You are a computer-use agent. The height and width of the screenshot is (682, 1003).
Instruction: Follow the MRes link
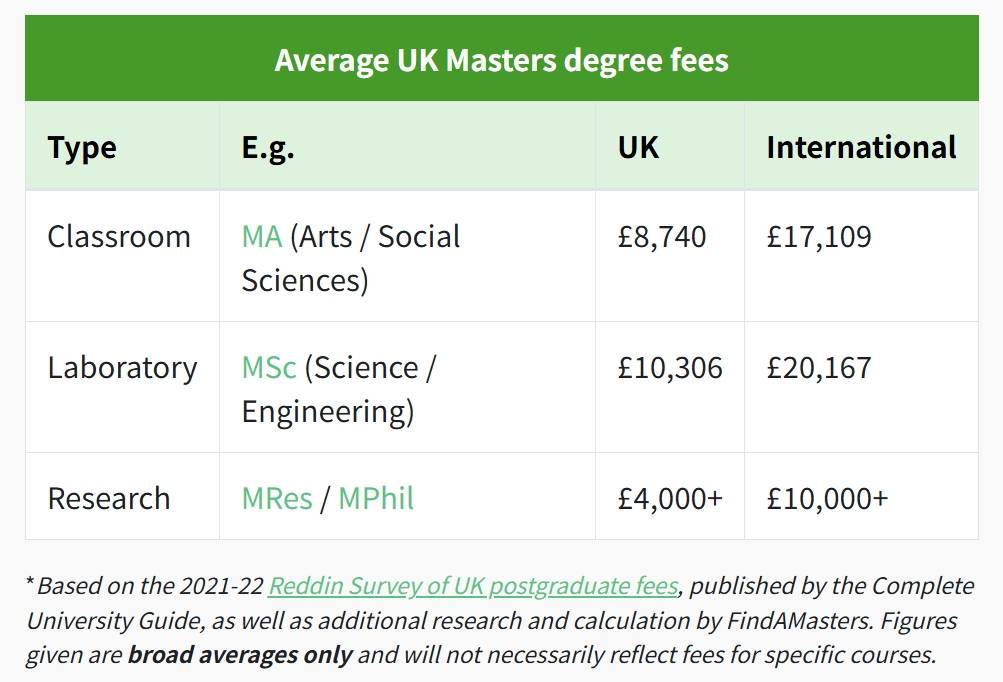pyautogui.click(x=277, y=498)
